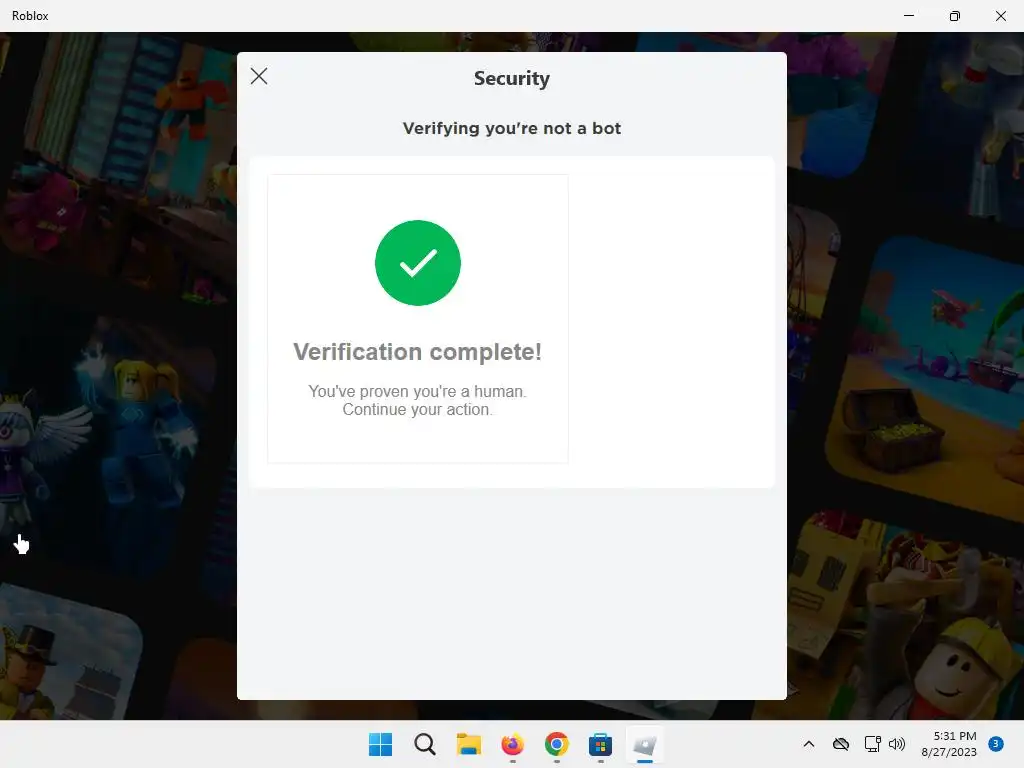Click the "Continue your action." text
This screenshot has height=768, width=1024.
pos(417,409)
